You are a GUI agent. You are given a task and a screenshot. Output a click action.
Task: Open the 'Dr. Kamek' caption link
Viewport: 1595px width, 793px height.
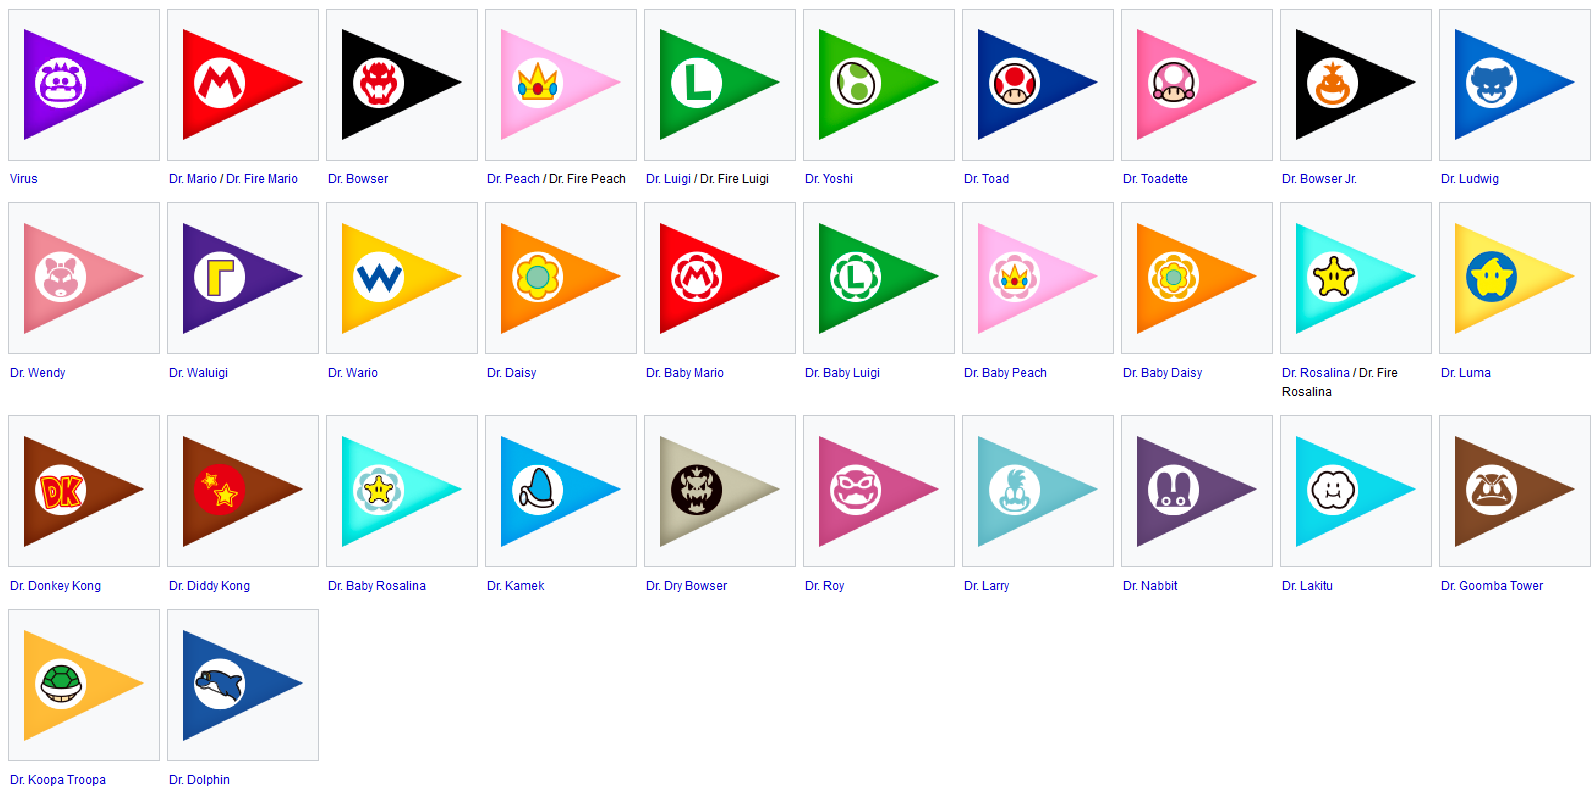pyautogui.click(x=515, y=586)
